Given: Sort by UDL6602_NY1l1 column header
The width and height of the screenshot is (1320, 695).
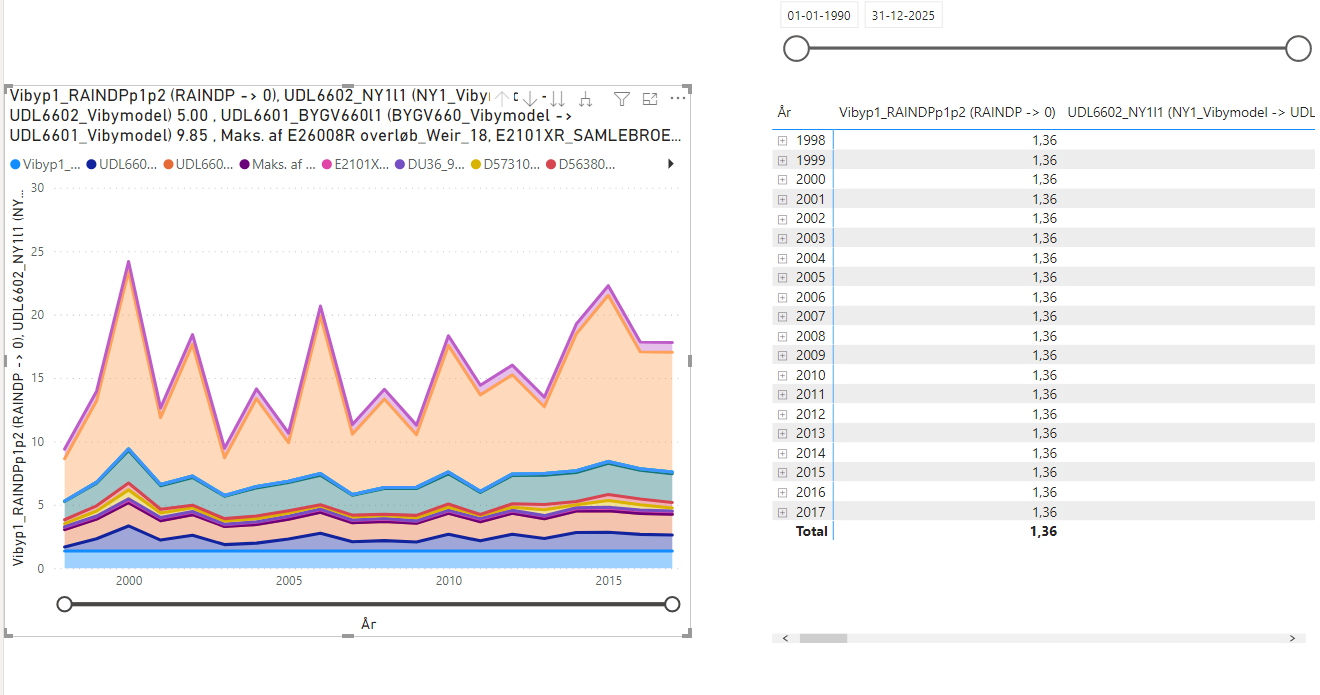Looking at the screenshot, I should tap(1191, 113).
